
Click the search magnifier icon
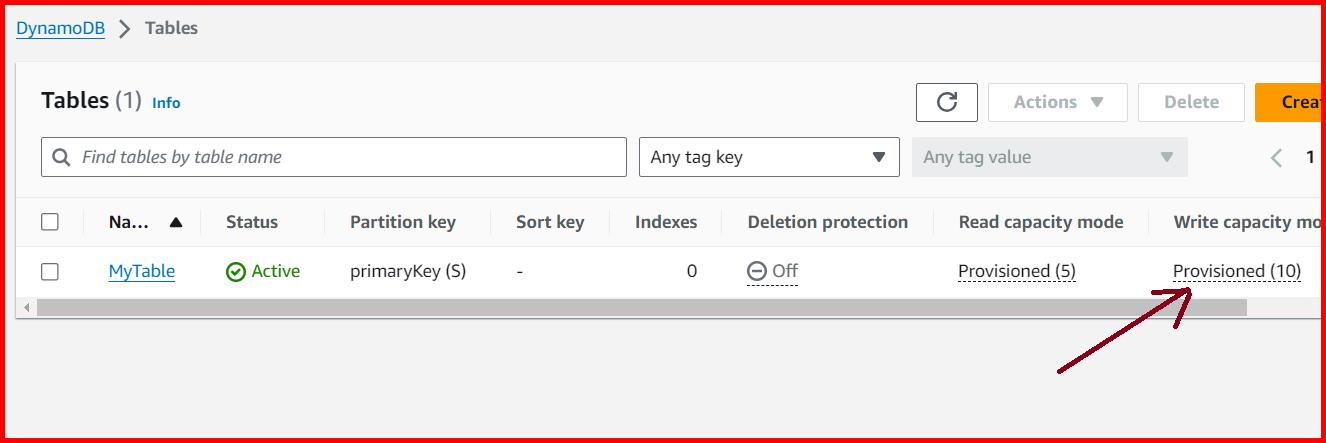point(61,157)
